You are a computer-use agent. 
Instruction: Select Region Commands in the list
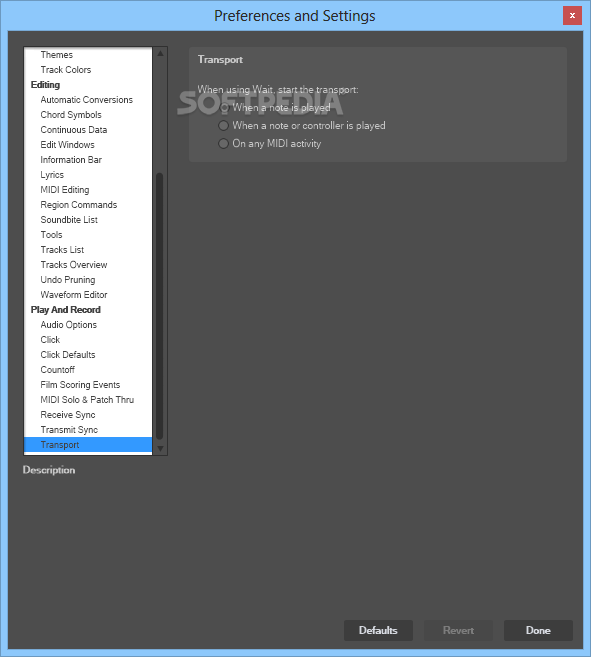(88, 205)
